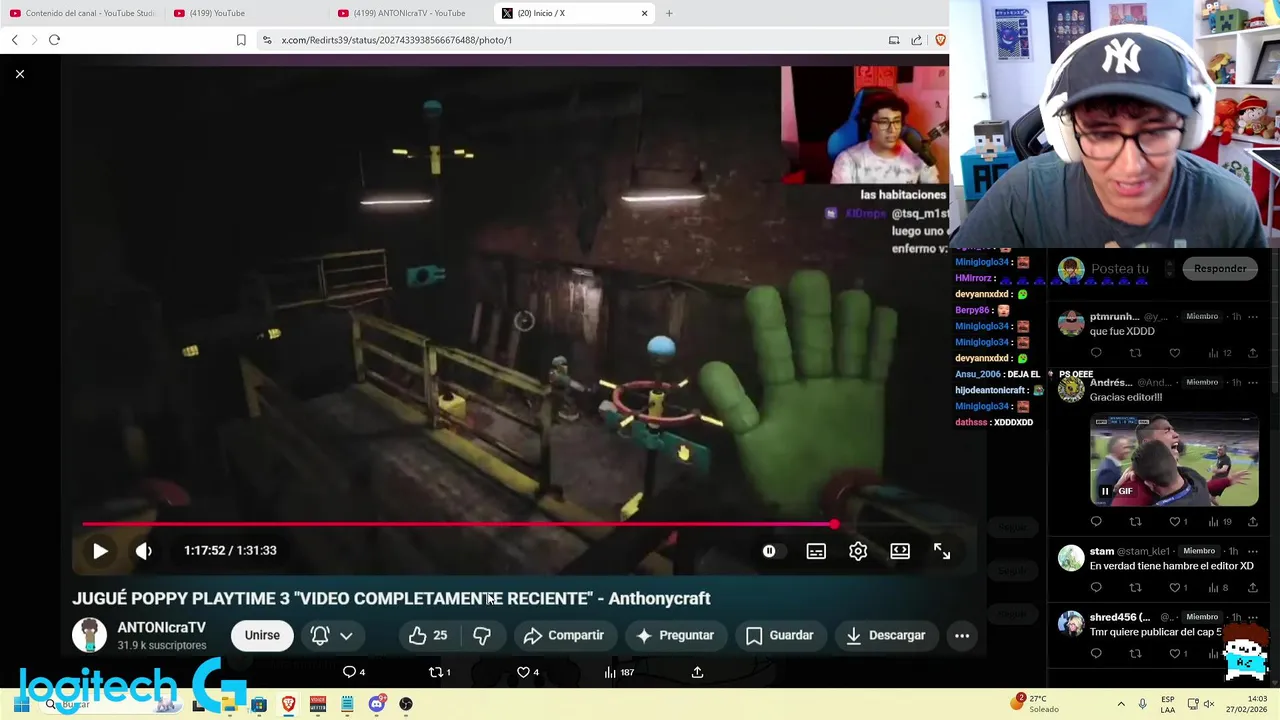Like ptmrunh's 'que fue XDDD' reply
1280x720 pixels.
tap(1174, 353)
